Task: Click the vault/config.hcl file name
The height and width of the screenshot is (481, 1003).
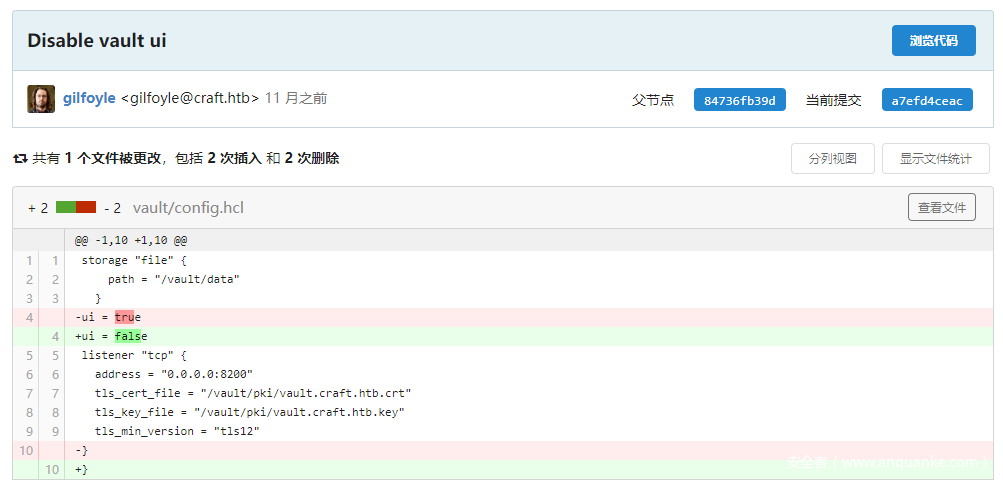Action: 188,208
